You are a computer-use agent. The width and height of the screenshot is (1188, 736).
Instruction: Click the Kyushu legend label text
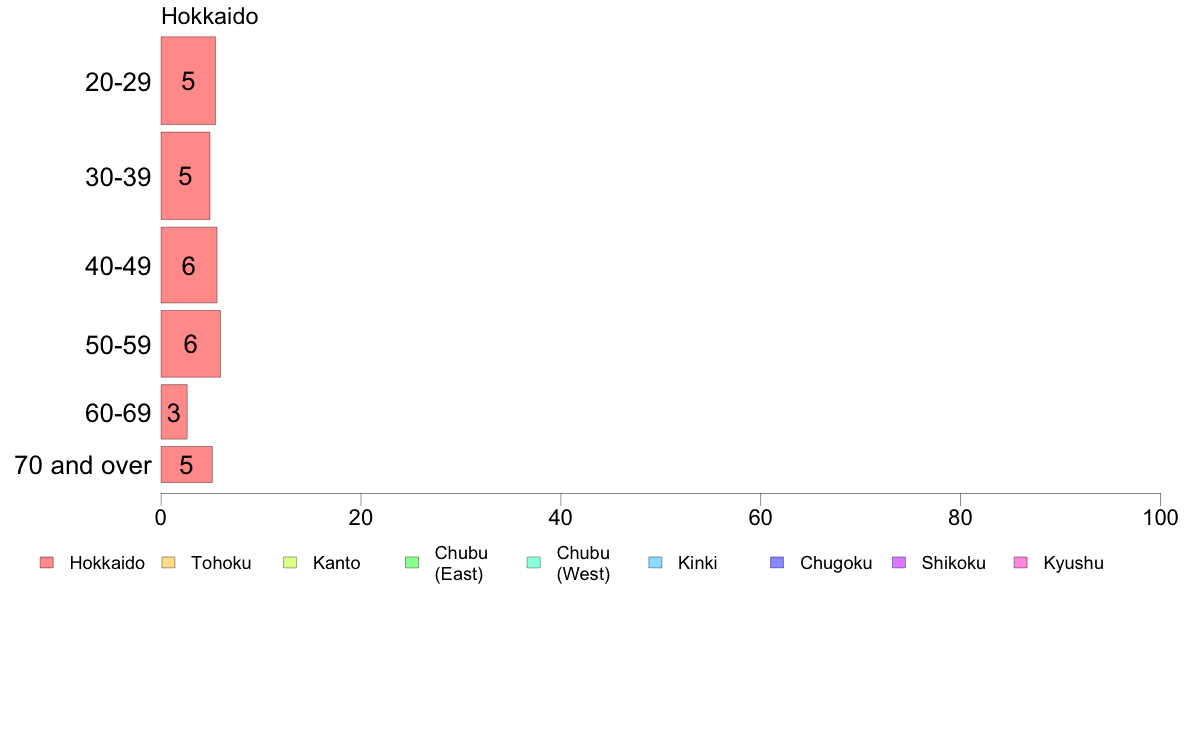(1073, 563)
